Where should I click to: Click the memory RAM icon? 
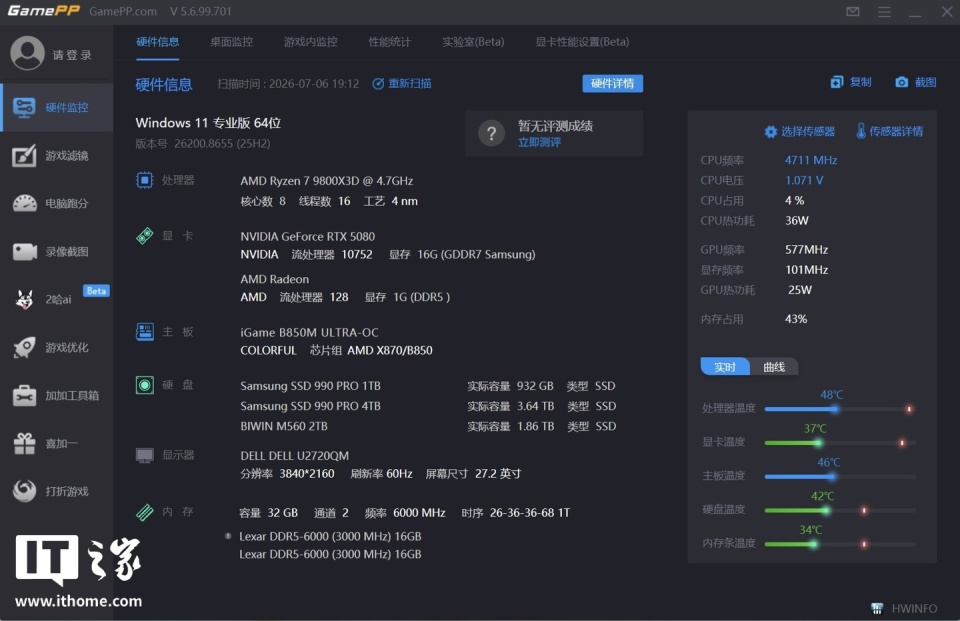click(x=144, y=512)
